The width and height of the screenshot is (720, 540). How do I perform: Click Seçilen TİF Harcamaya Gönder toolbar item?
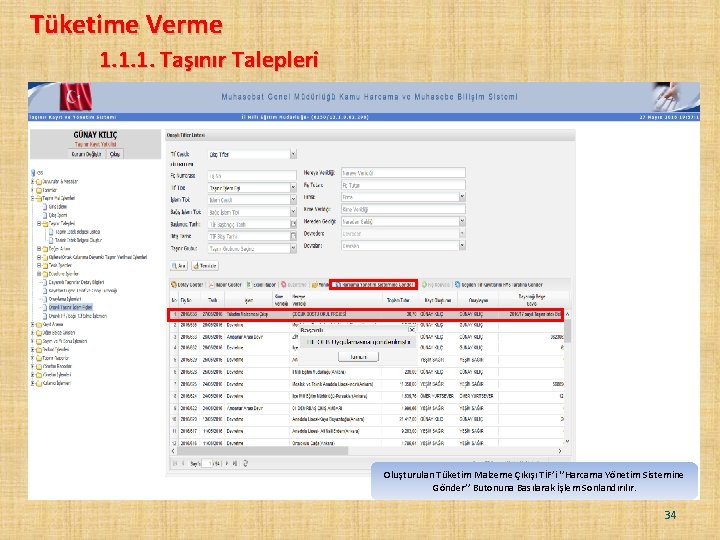click(x=499, y=285)
